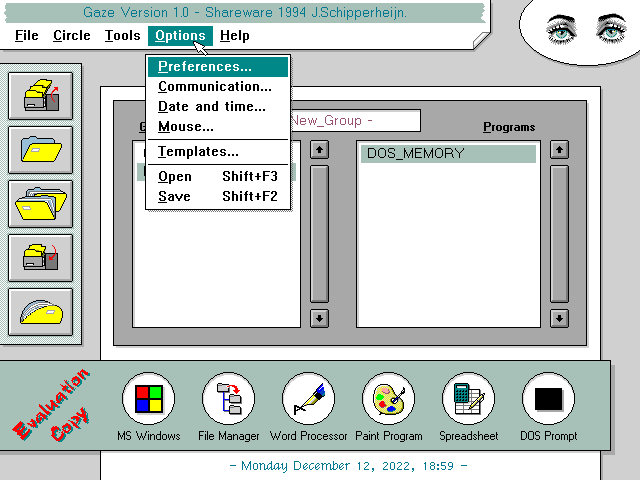Click the eyes logo at top right
Screen dimensions: 640x480
[586, 29]
